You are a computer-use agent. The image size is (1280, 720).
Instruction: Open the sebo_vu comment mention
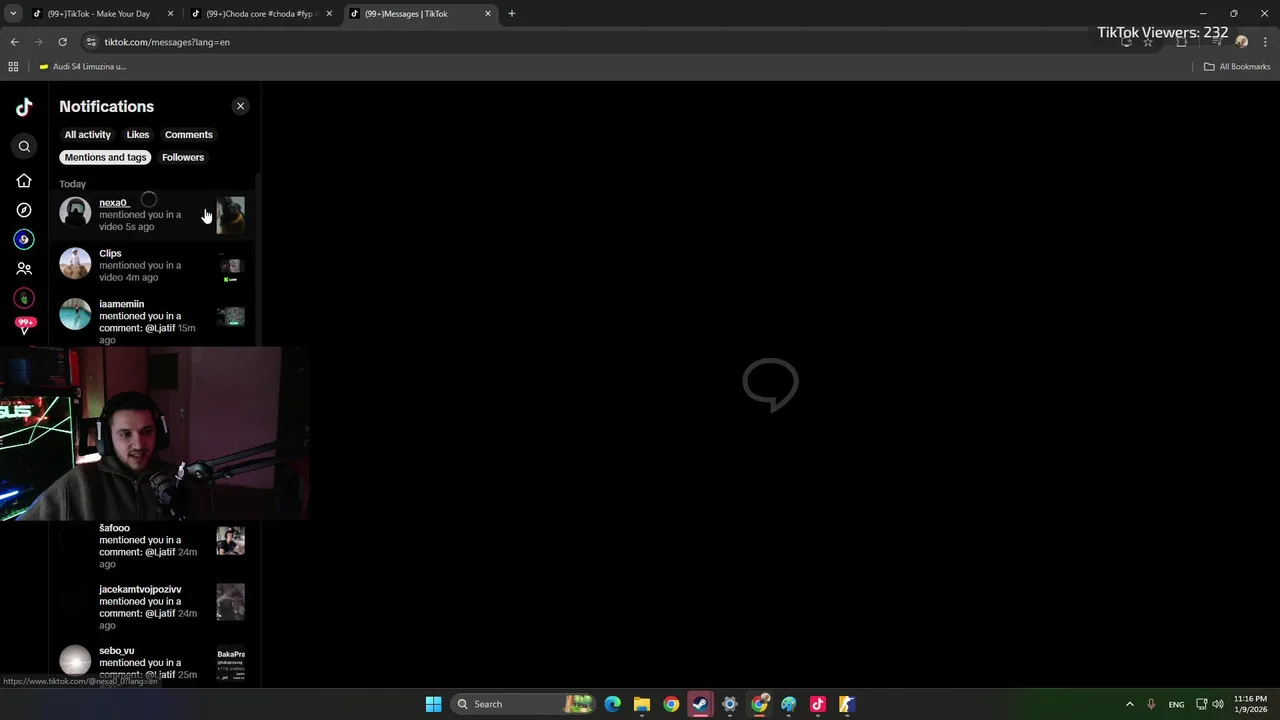coord(152,663)
